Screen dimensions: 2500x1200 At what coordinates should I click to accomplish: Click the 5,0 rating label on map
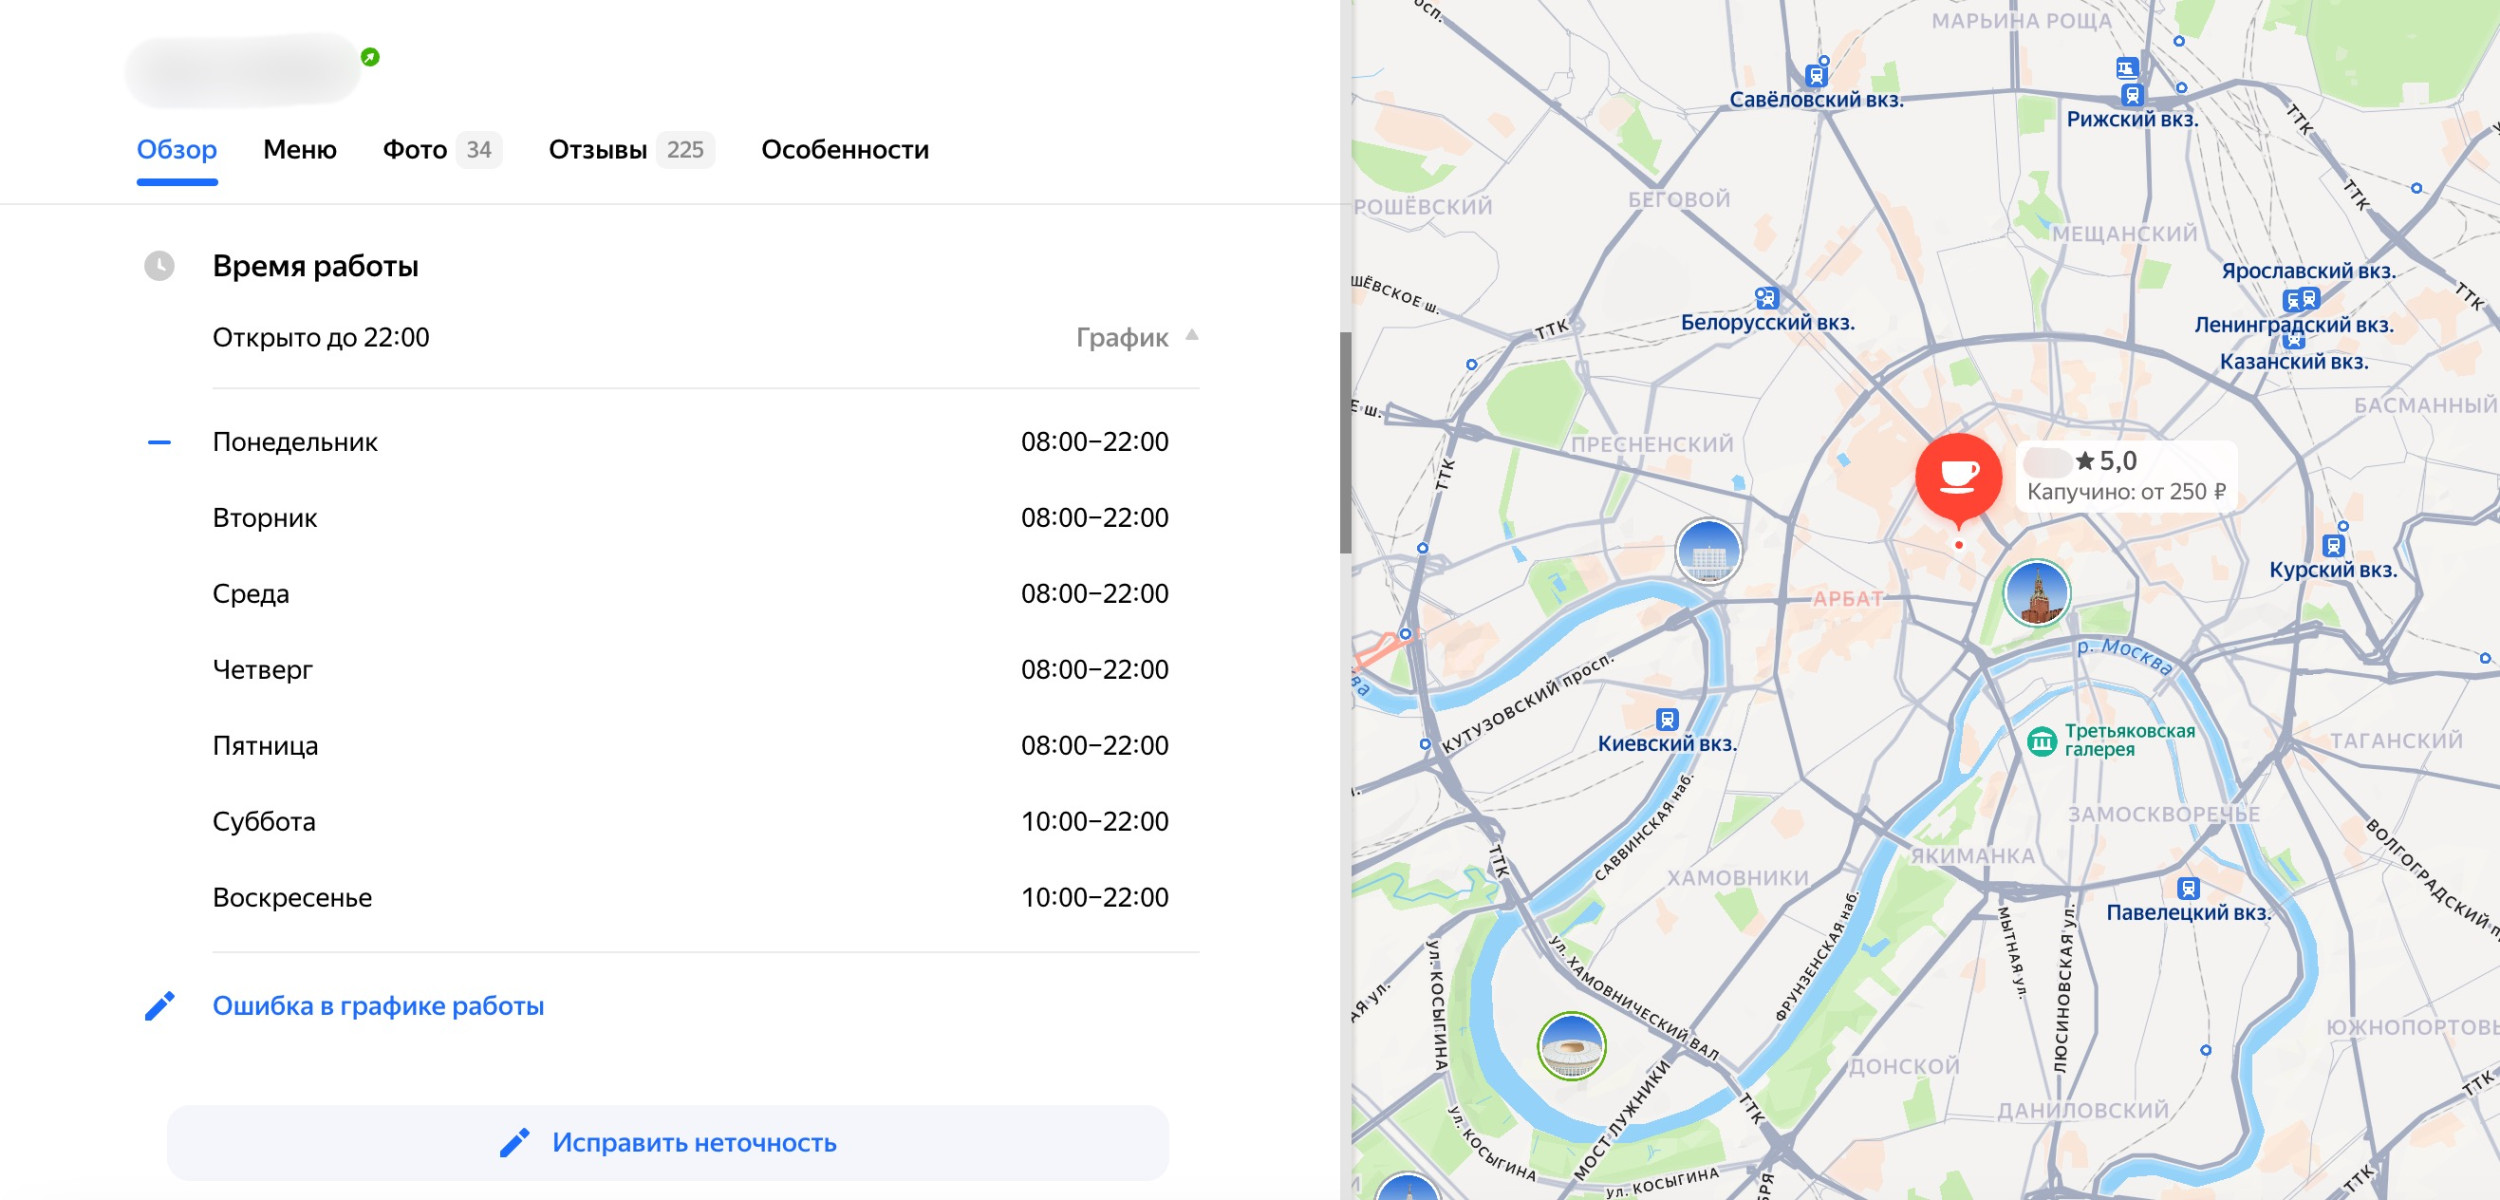click(x=2116, y=461)
